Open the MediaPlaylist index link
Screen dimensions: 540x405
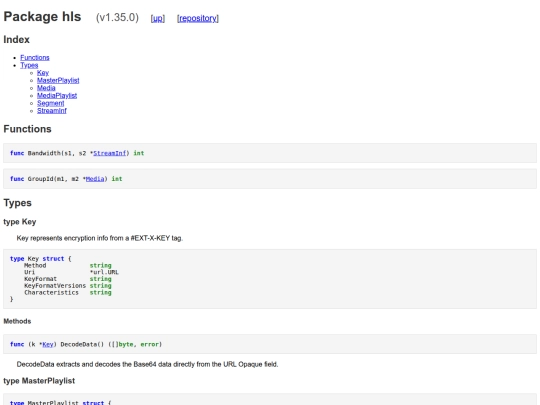point(57,95)
